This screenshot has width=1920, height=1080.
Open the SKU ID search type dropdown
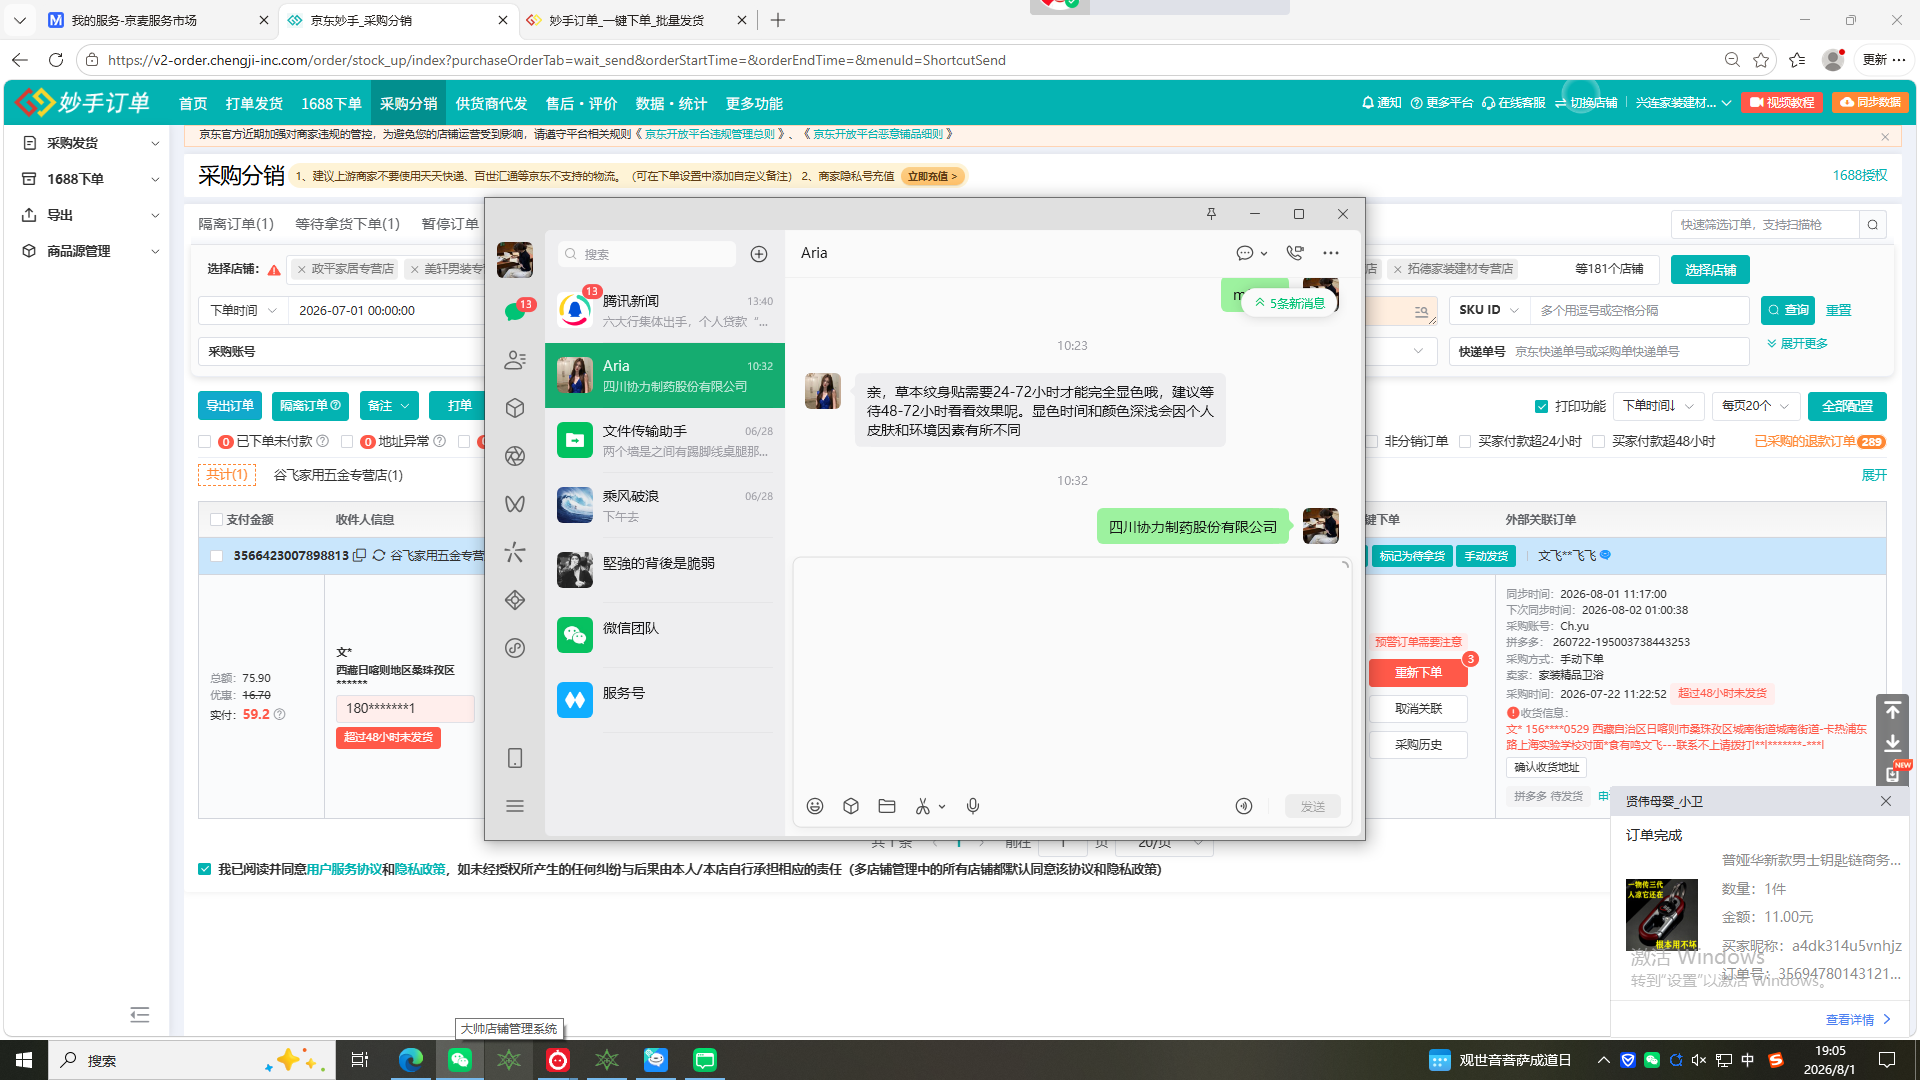(x=1489, y=310)
